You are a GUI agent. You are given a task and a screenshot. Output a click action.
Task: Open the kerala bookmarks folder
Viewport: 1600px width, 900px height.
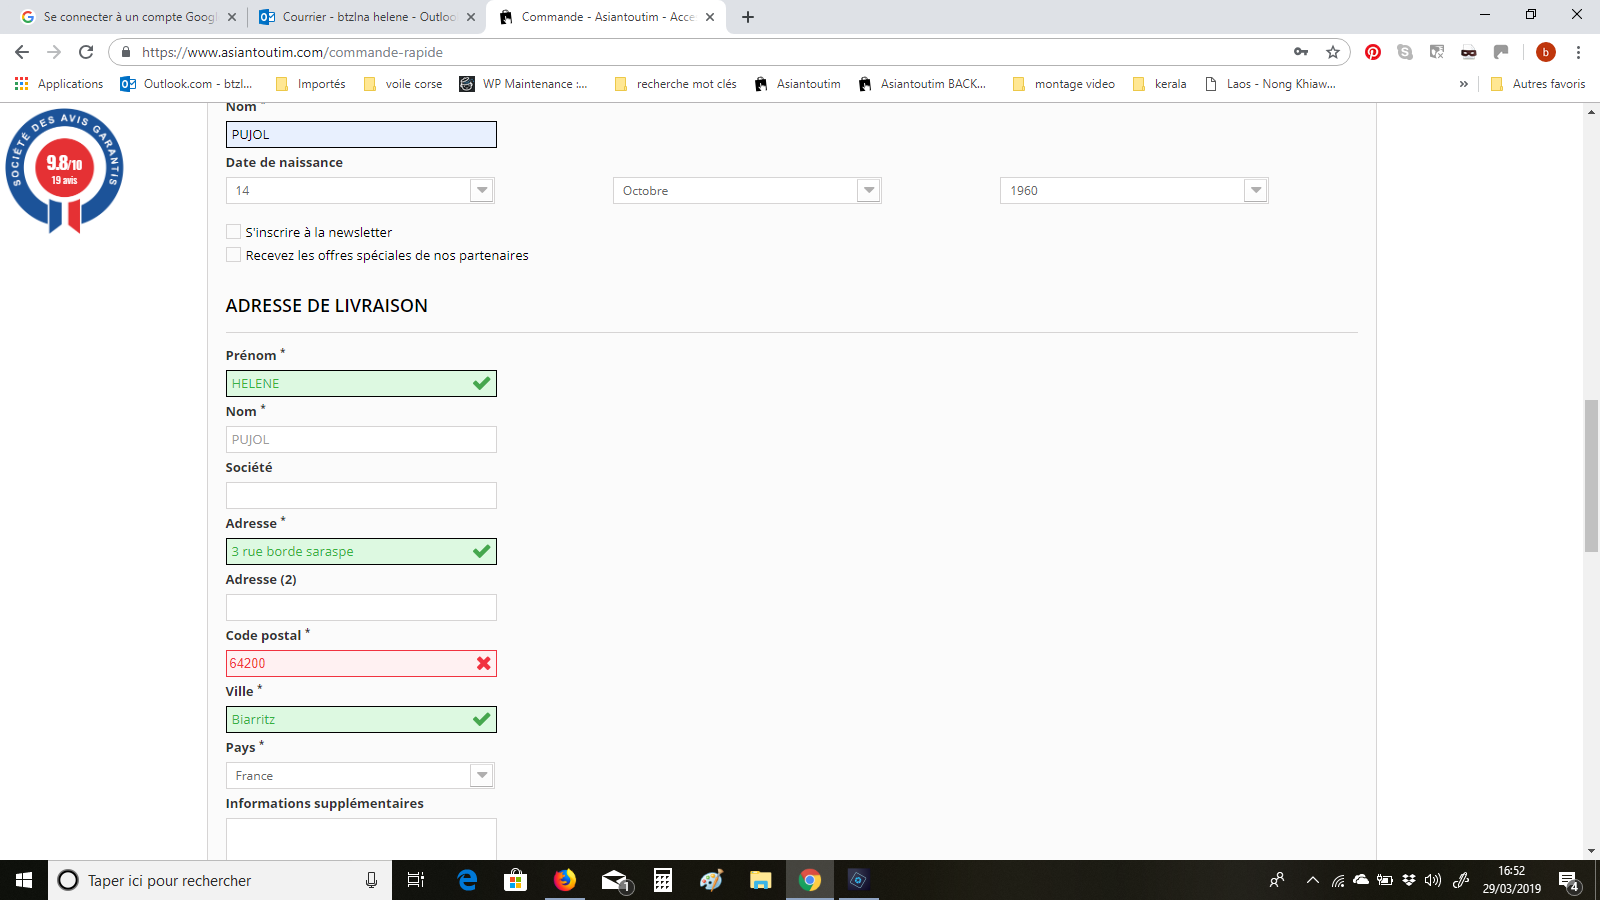1160,84
